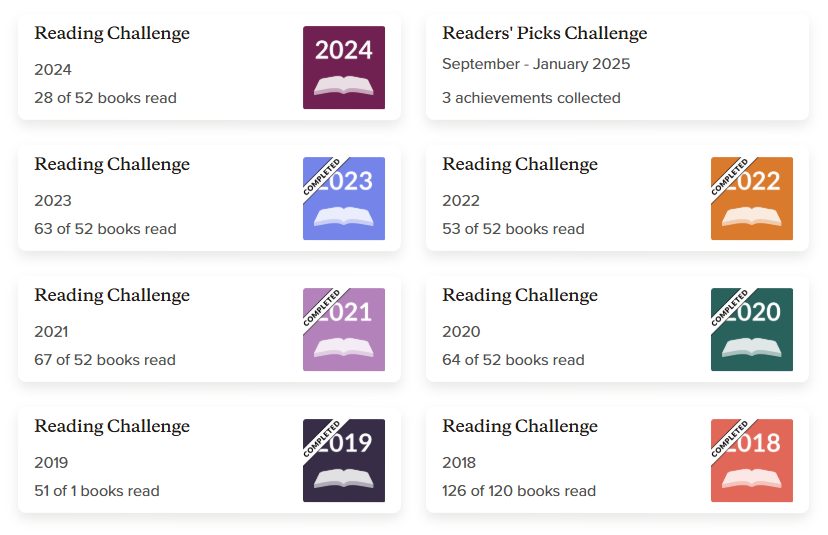828x535 pixels.
Task: Open the 2024 Reading Challenge title link
Action: coord(112,33)
